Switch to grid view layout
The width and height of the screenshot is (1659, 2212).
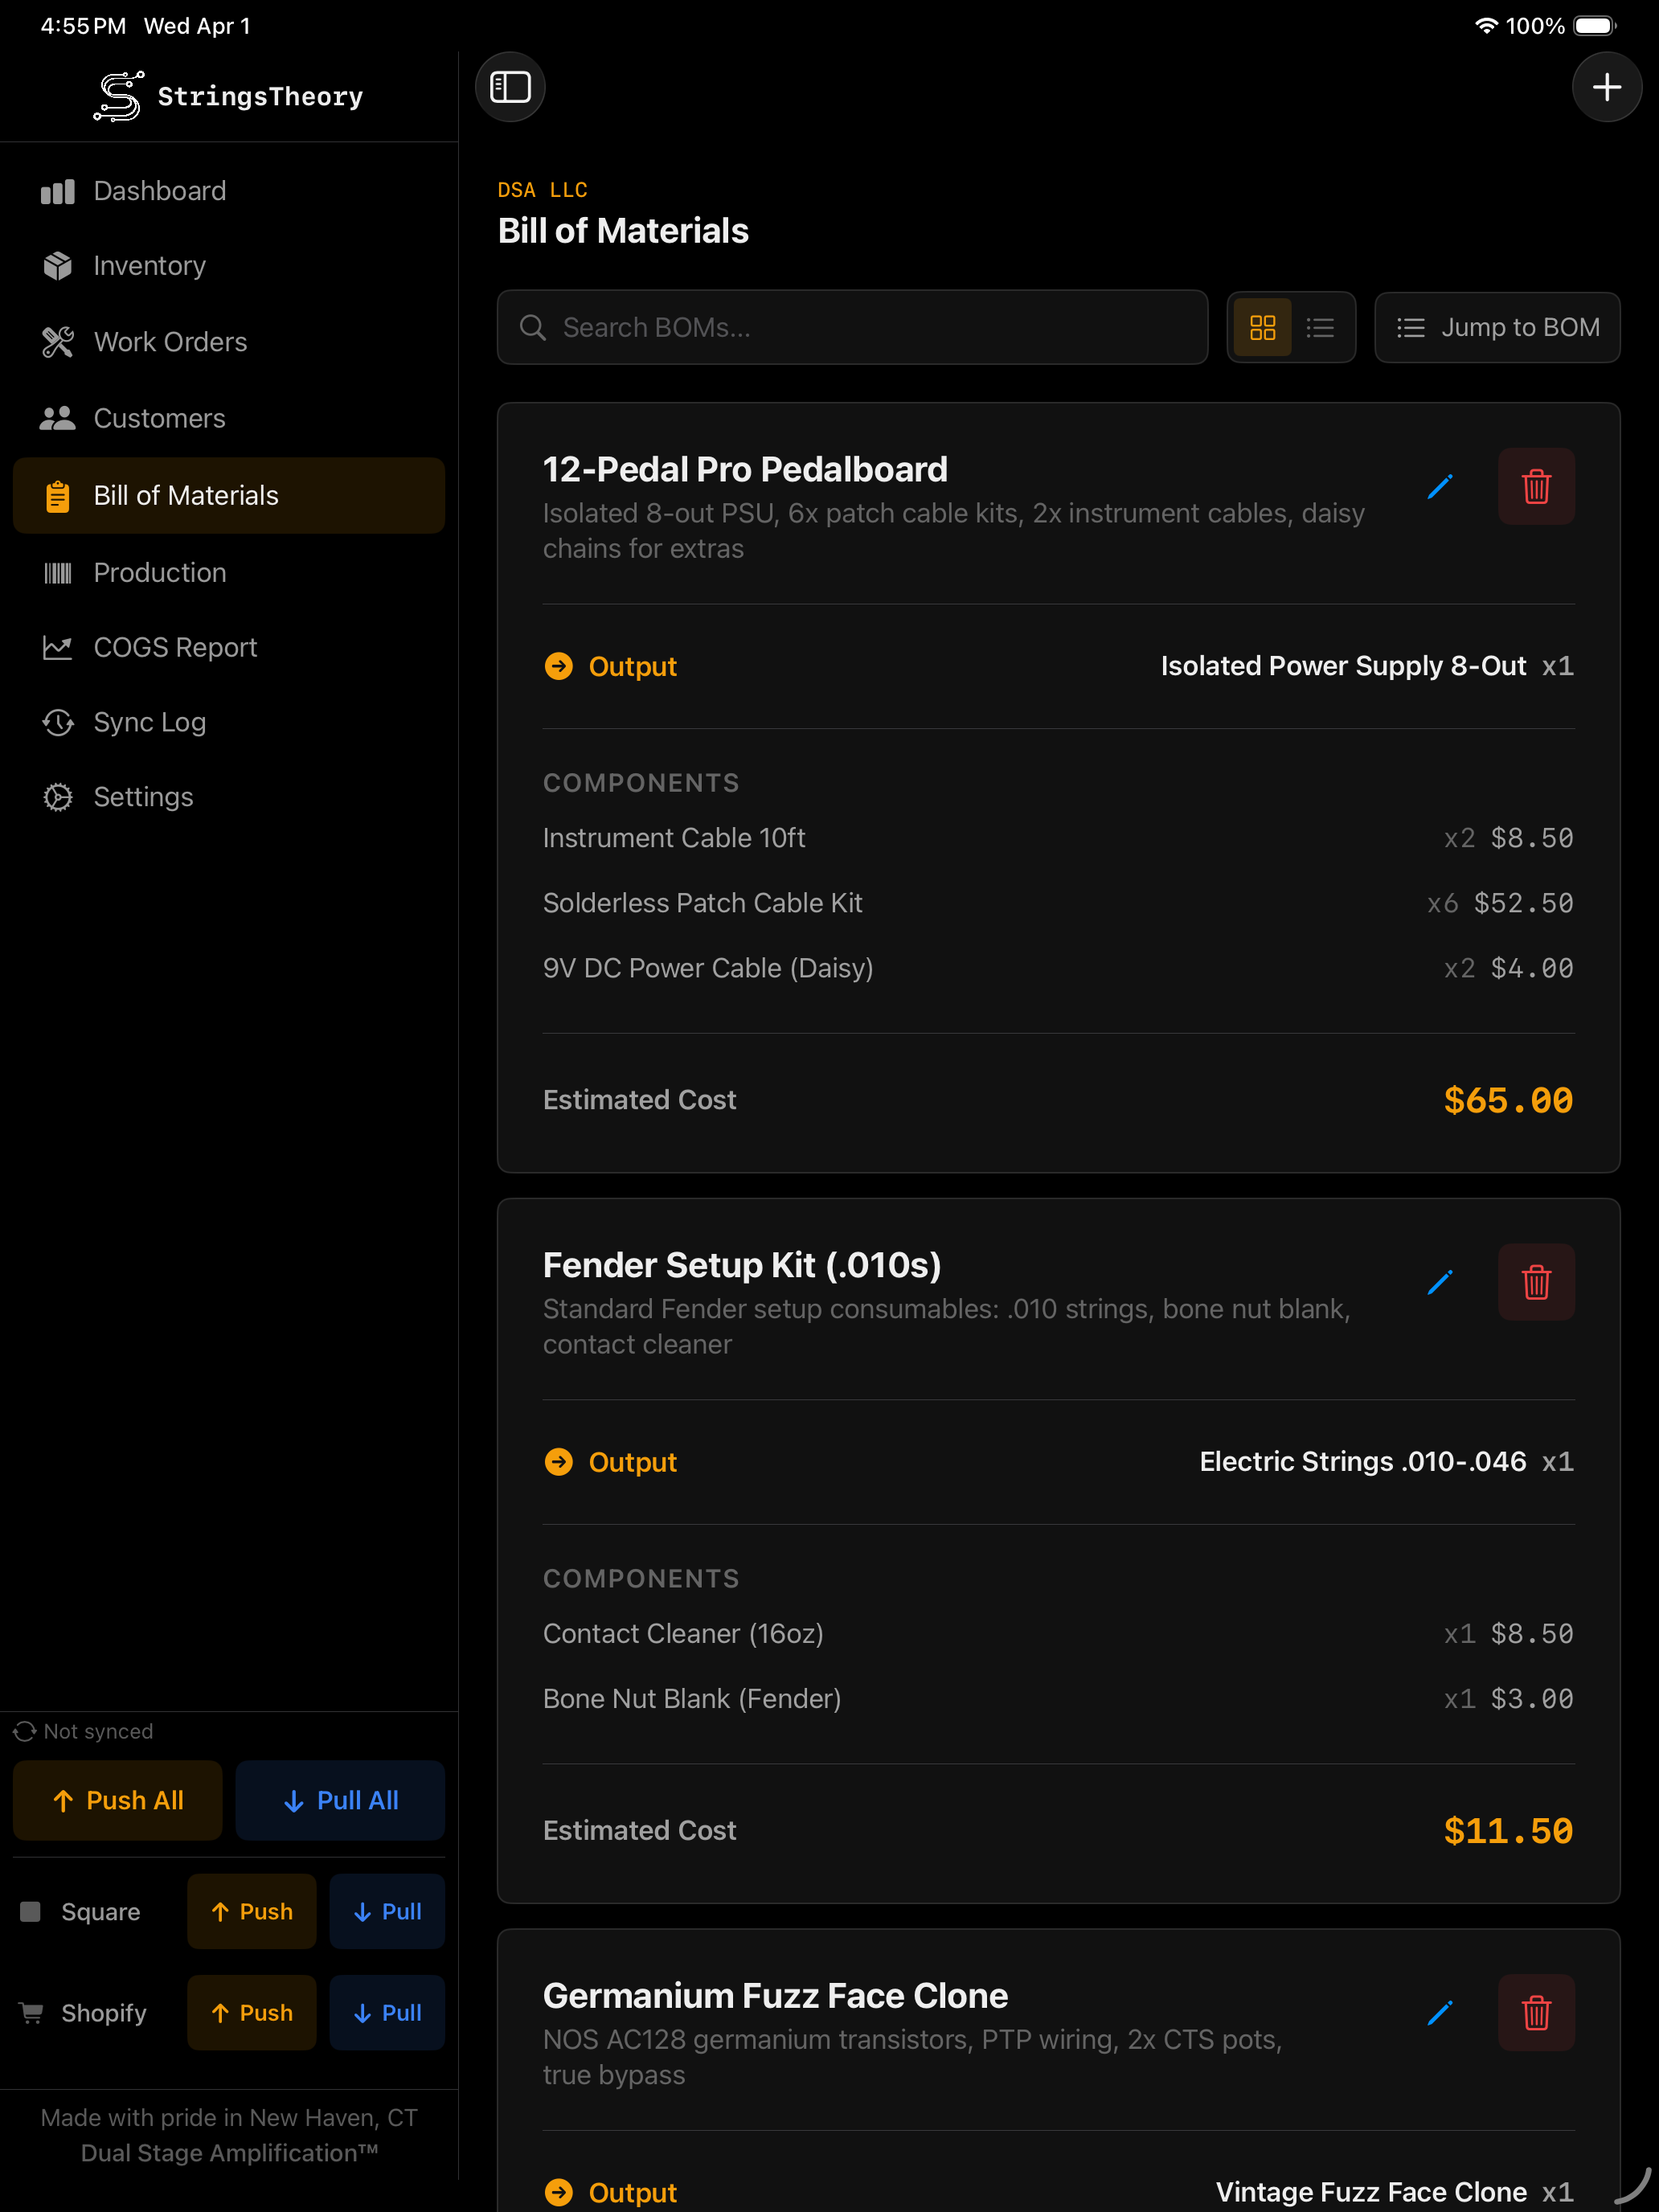pyautogui.click(x=1262, y=328)
